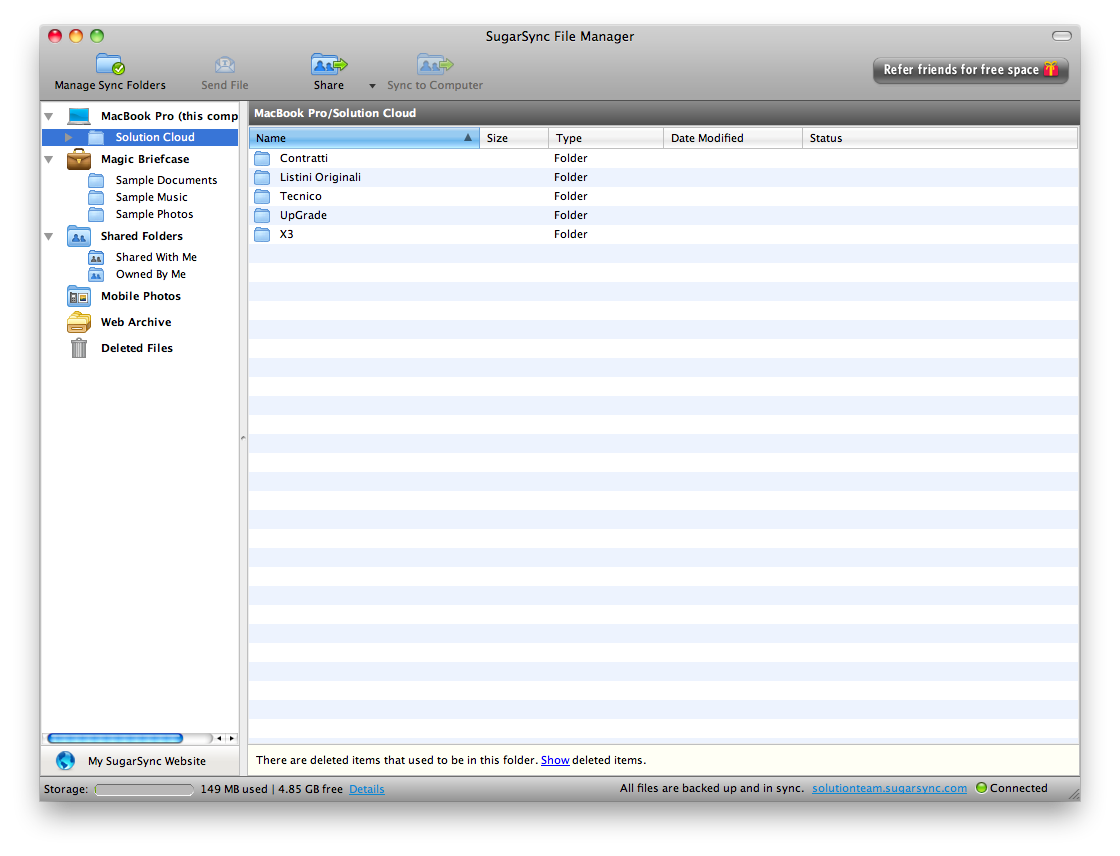Select the Contratti folder row

(x=664, y=158)
